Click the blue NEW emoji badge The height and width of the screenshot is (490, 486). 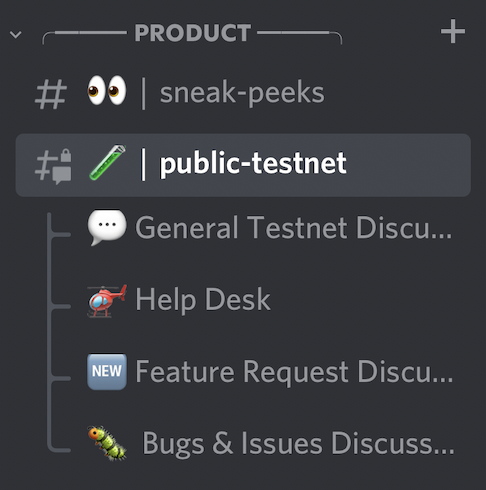pyautogui.click(x=107, y=372)
